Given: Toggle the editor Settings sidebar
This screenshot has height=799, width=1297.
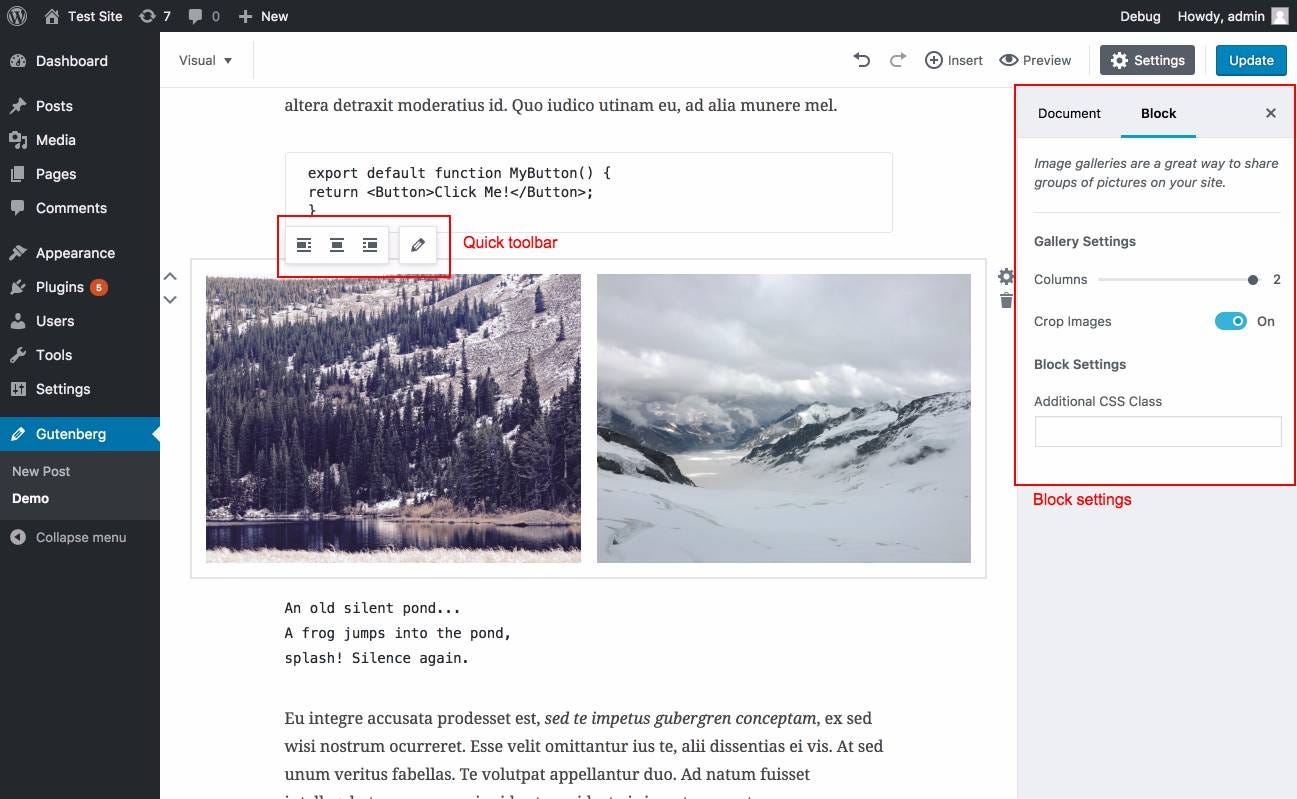Looking at the screenshot, I should 1148,60.
